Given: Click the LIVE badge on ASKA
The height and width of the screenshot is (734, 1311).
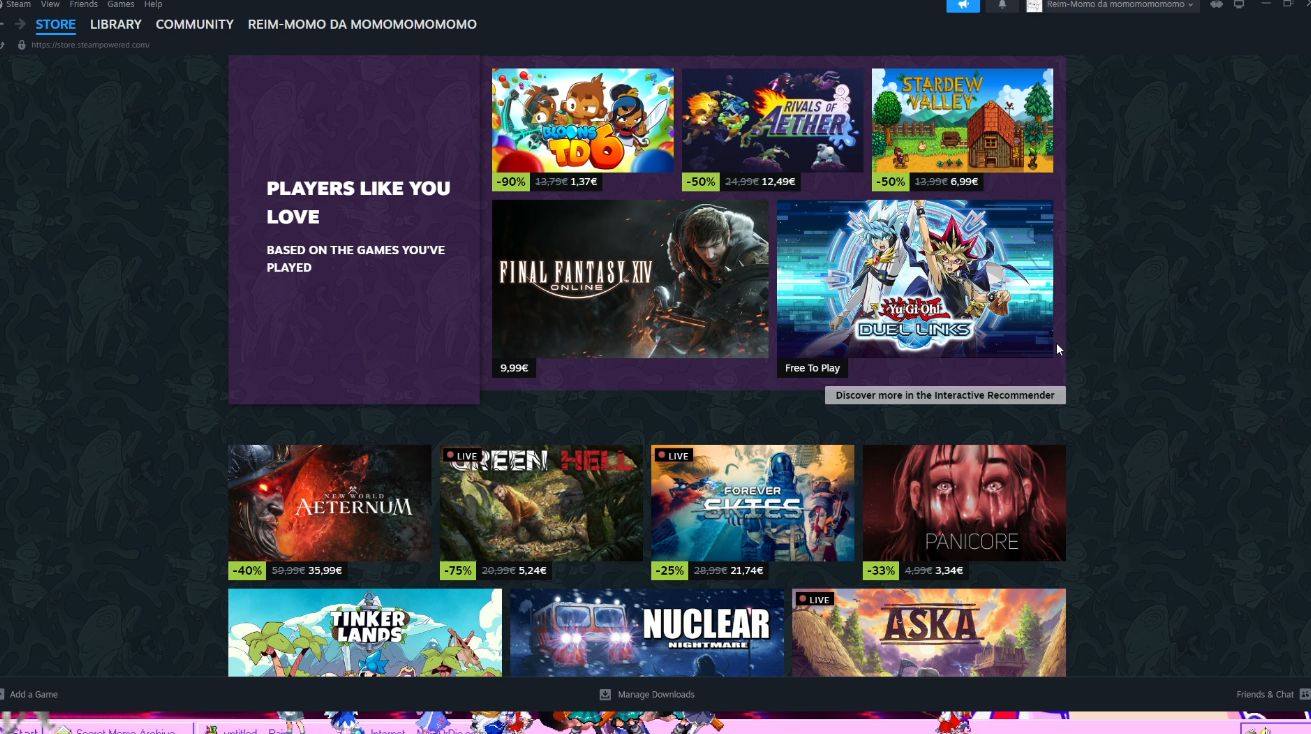Looking at the screenshot, I should click(815, 599).
